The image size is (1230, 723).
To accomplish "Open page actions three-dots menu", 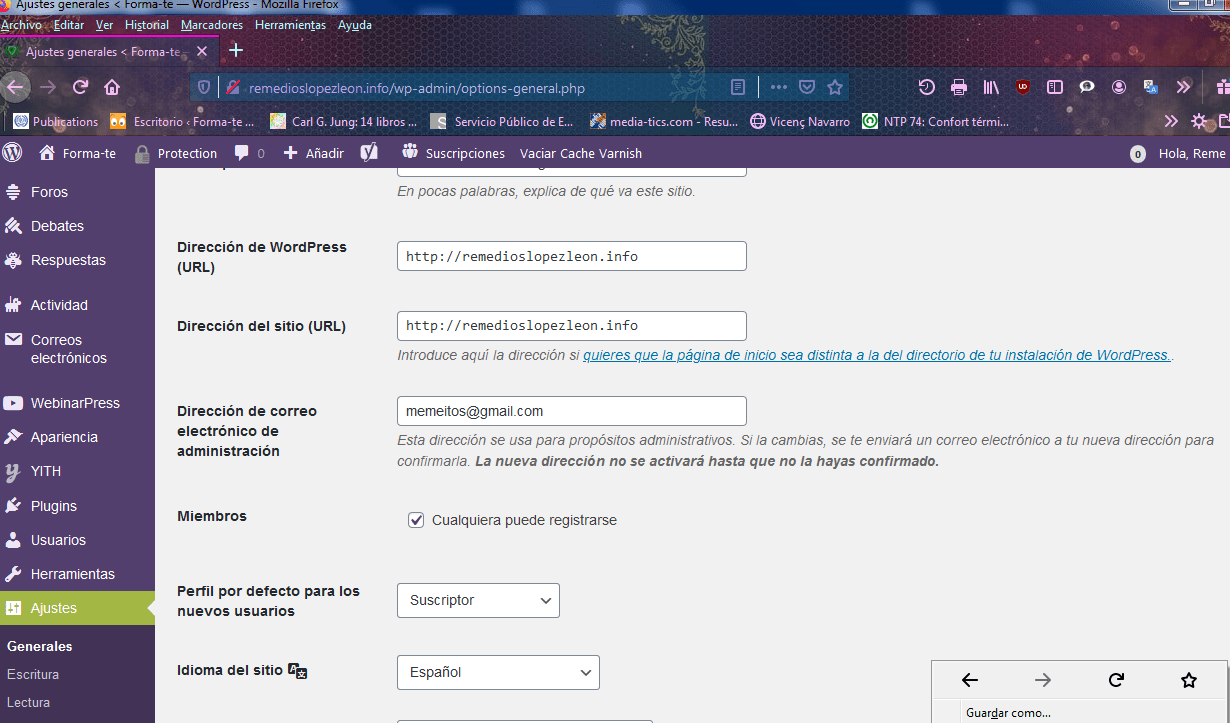I will (778, 87).
